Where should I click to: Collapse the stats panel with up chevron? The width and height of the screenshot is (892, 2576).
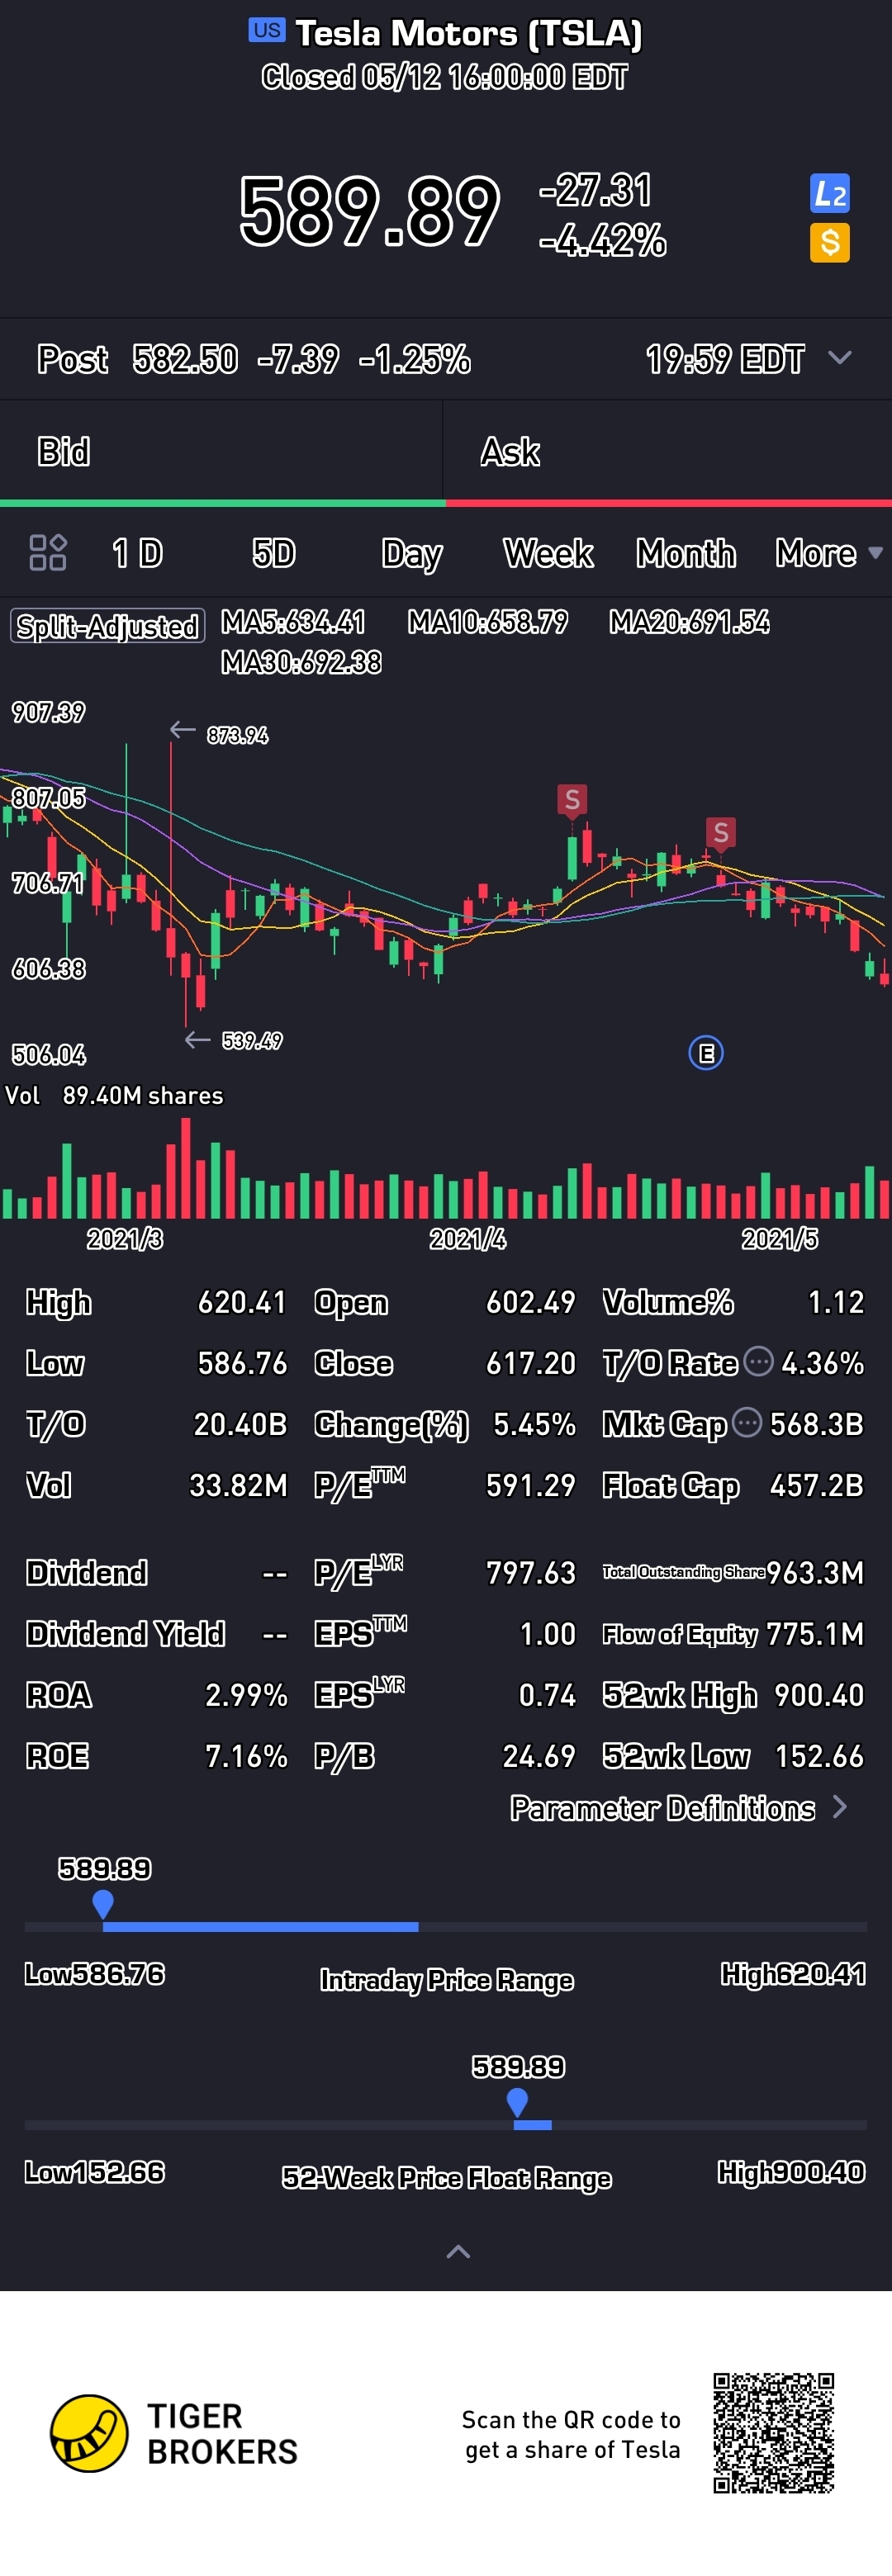458,2252
